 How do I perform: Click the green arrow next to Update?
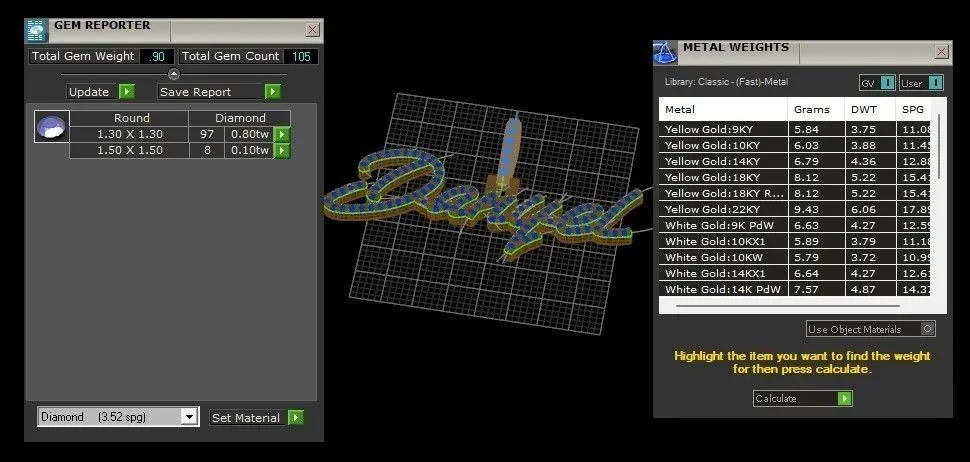click(126, 92)
